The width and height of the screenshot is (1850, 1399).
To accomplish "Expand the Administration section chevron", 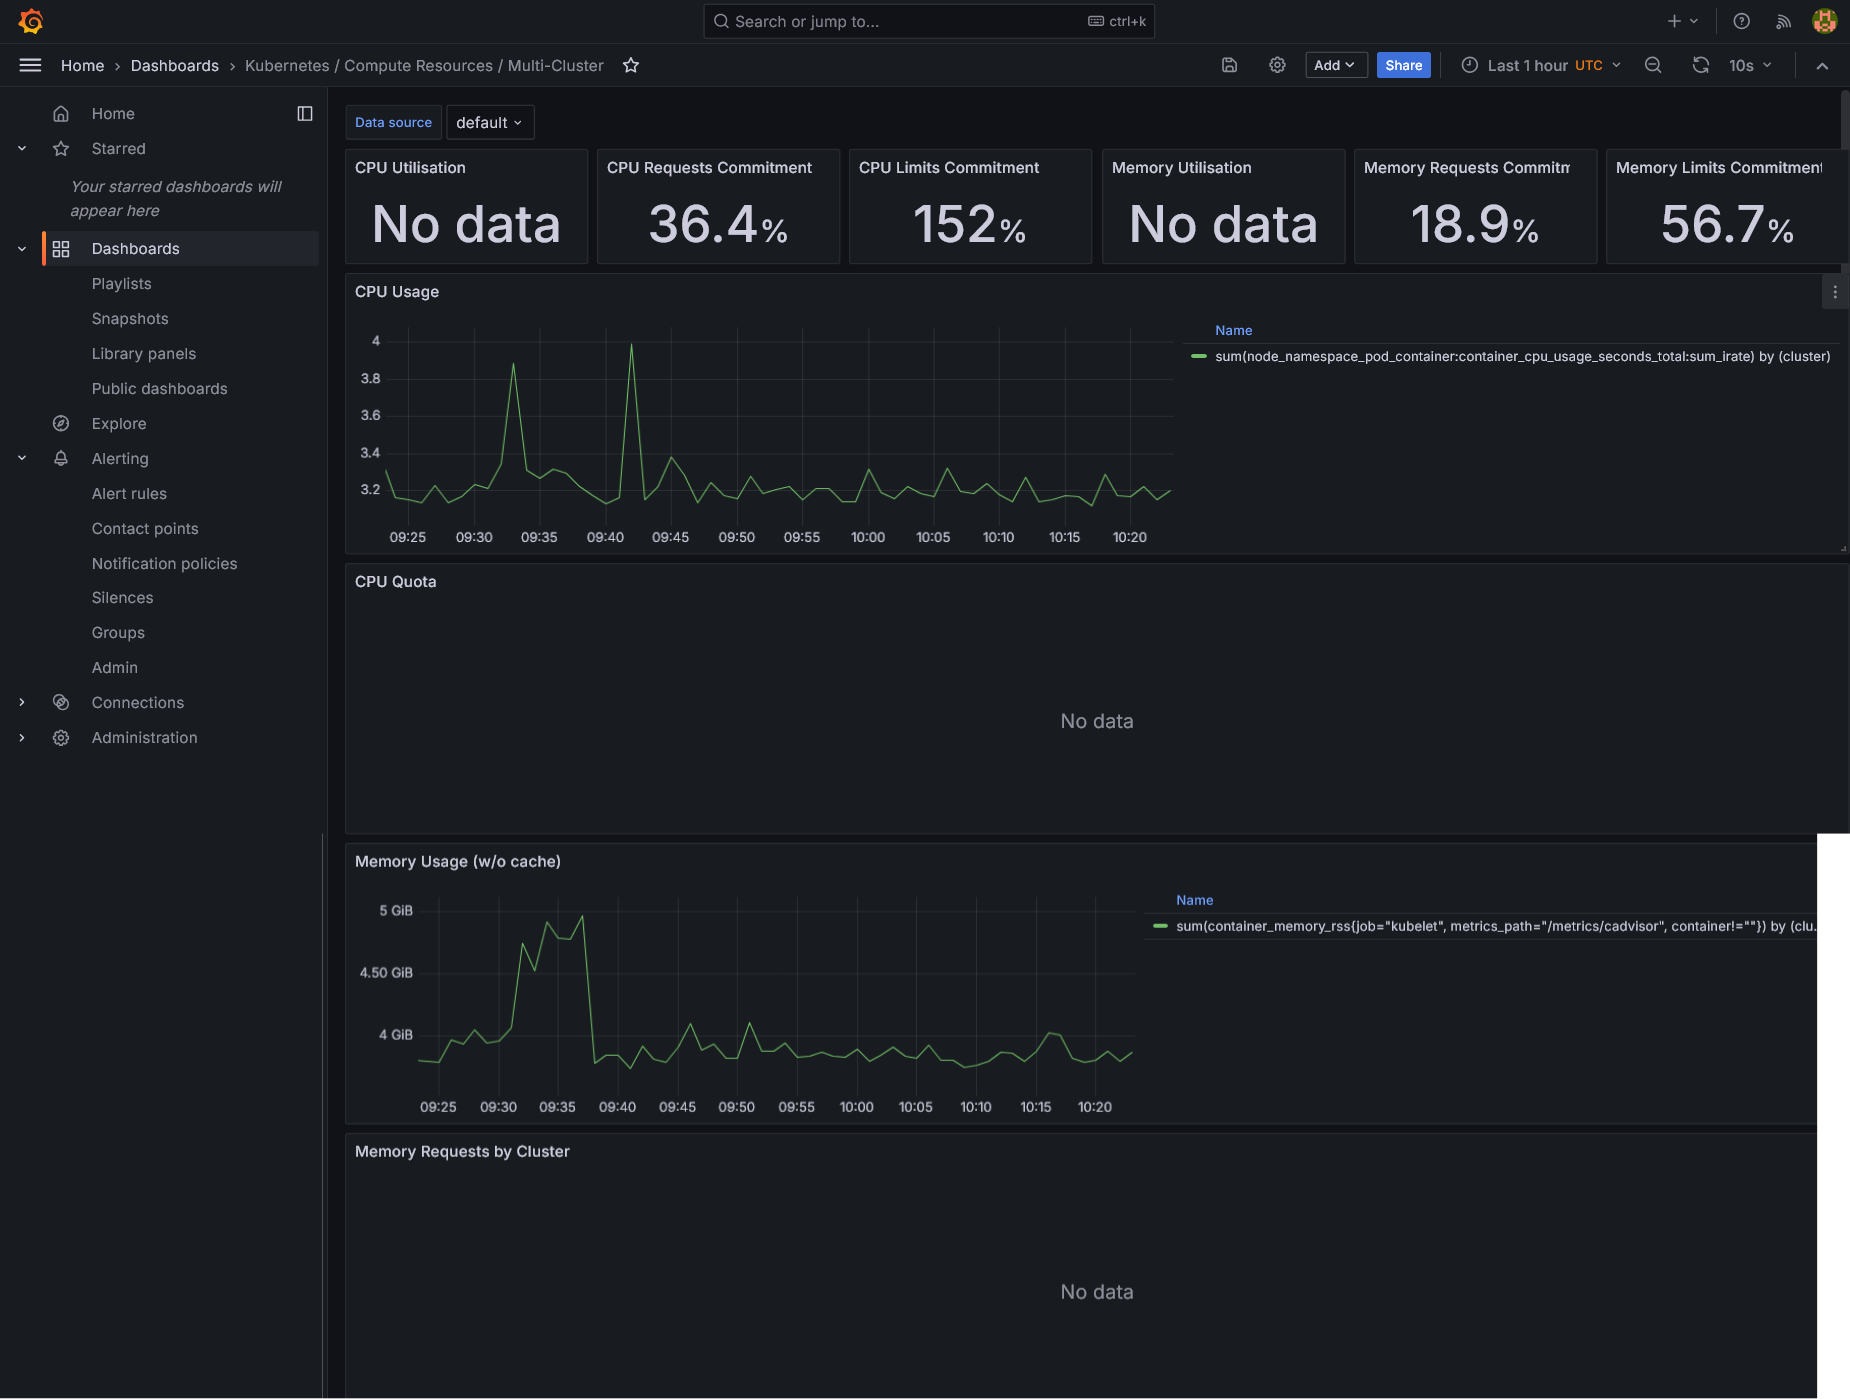I will tap(22, 738).
